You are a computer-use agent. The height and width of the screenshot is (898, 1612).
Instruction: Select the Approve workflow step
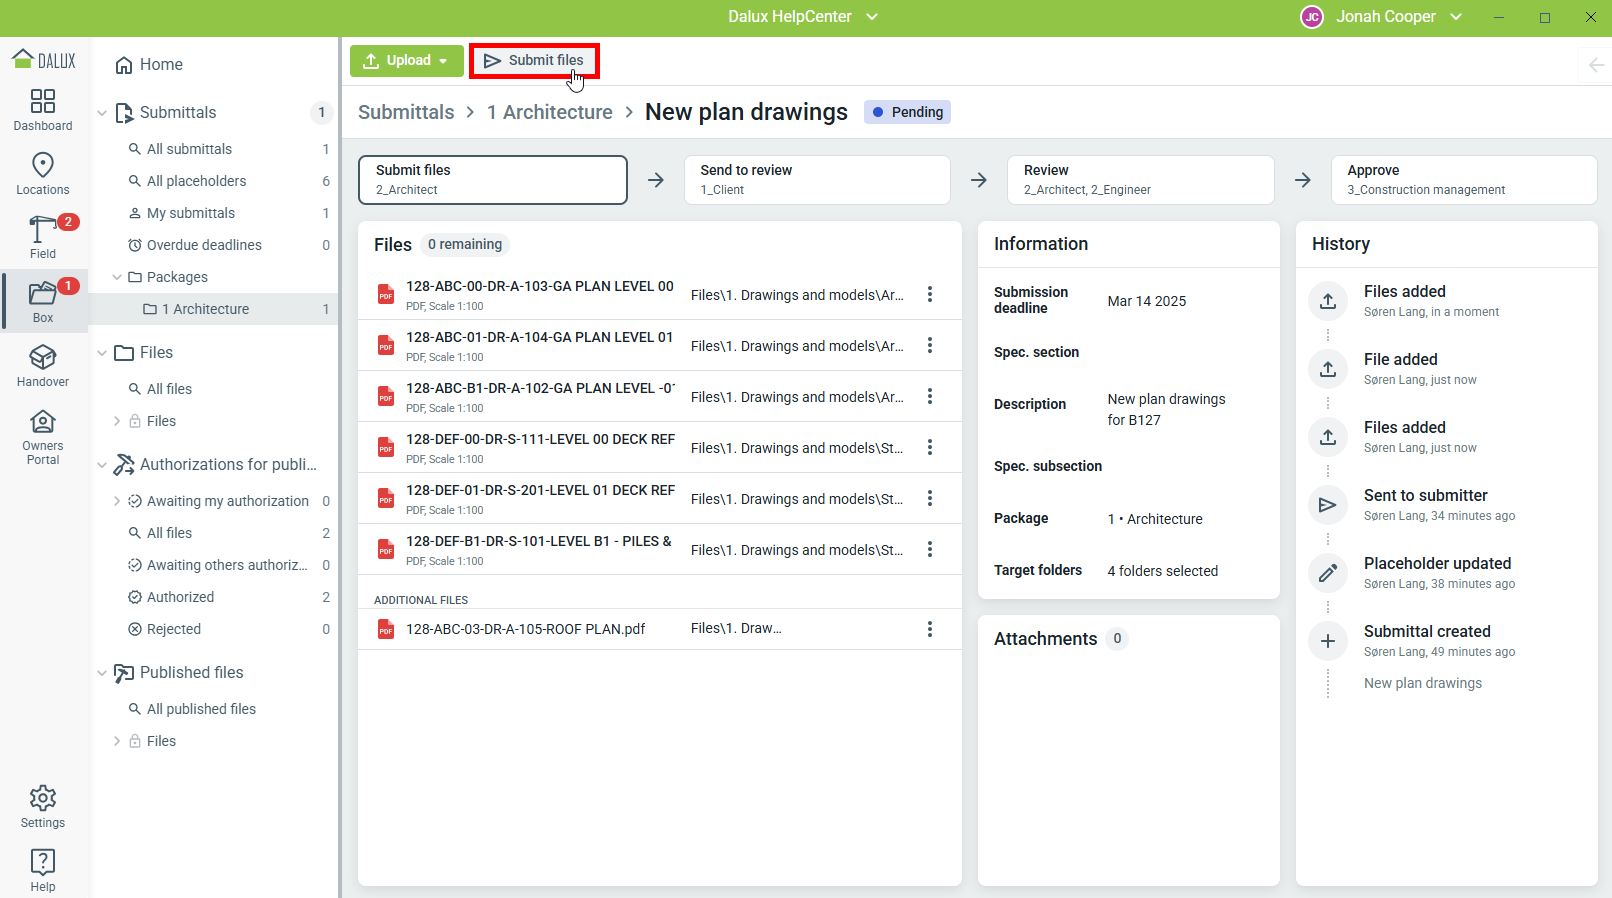point(1463,180)
